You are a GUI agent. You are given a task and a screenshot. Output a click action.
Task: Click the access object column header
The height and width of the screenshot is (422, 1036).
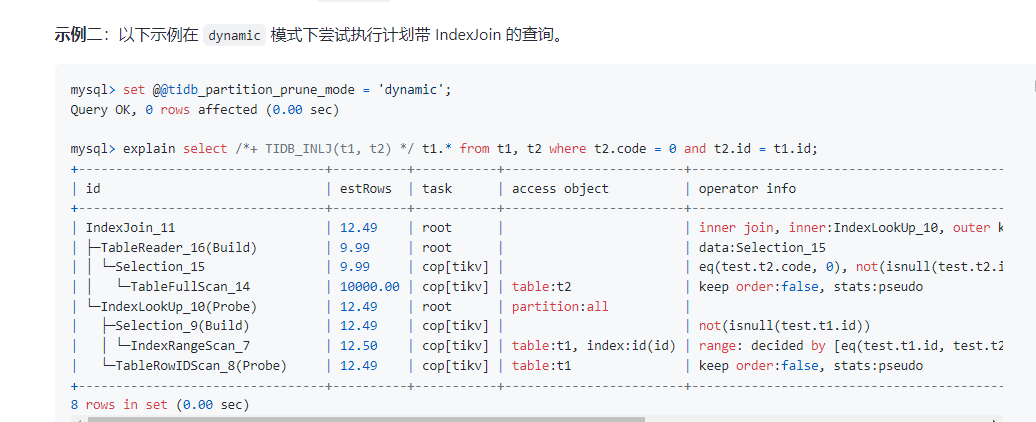[560, 188]
